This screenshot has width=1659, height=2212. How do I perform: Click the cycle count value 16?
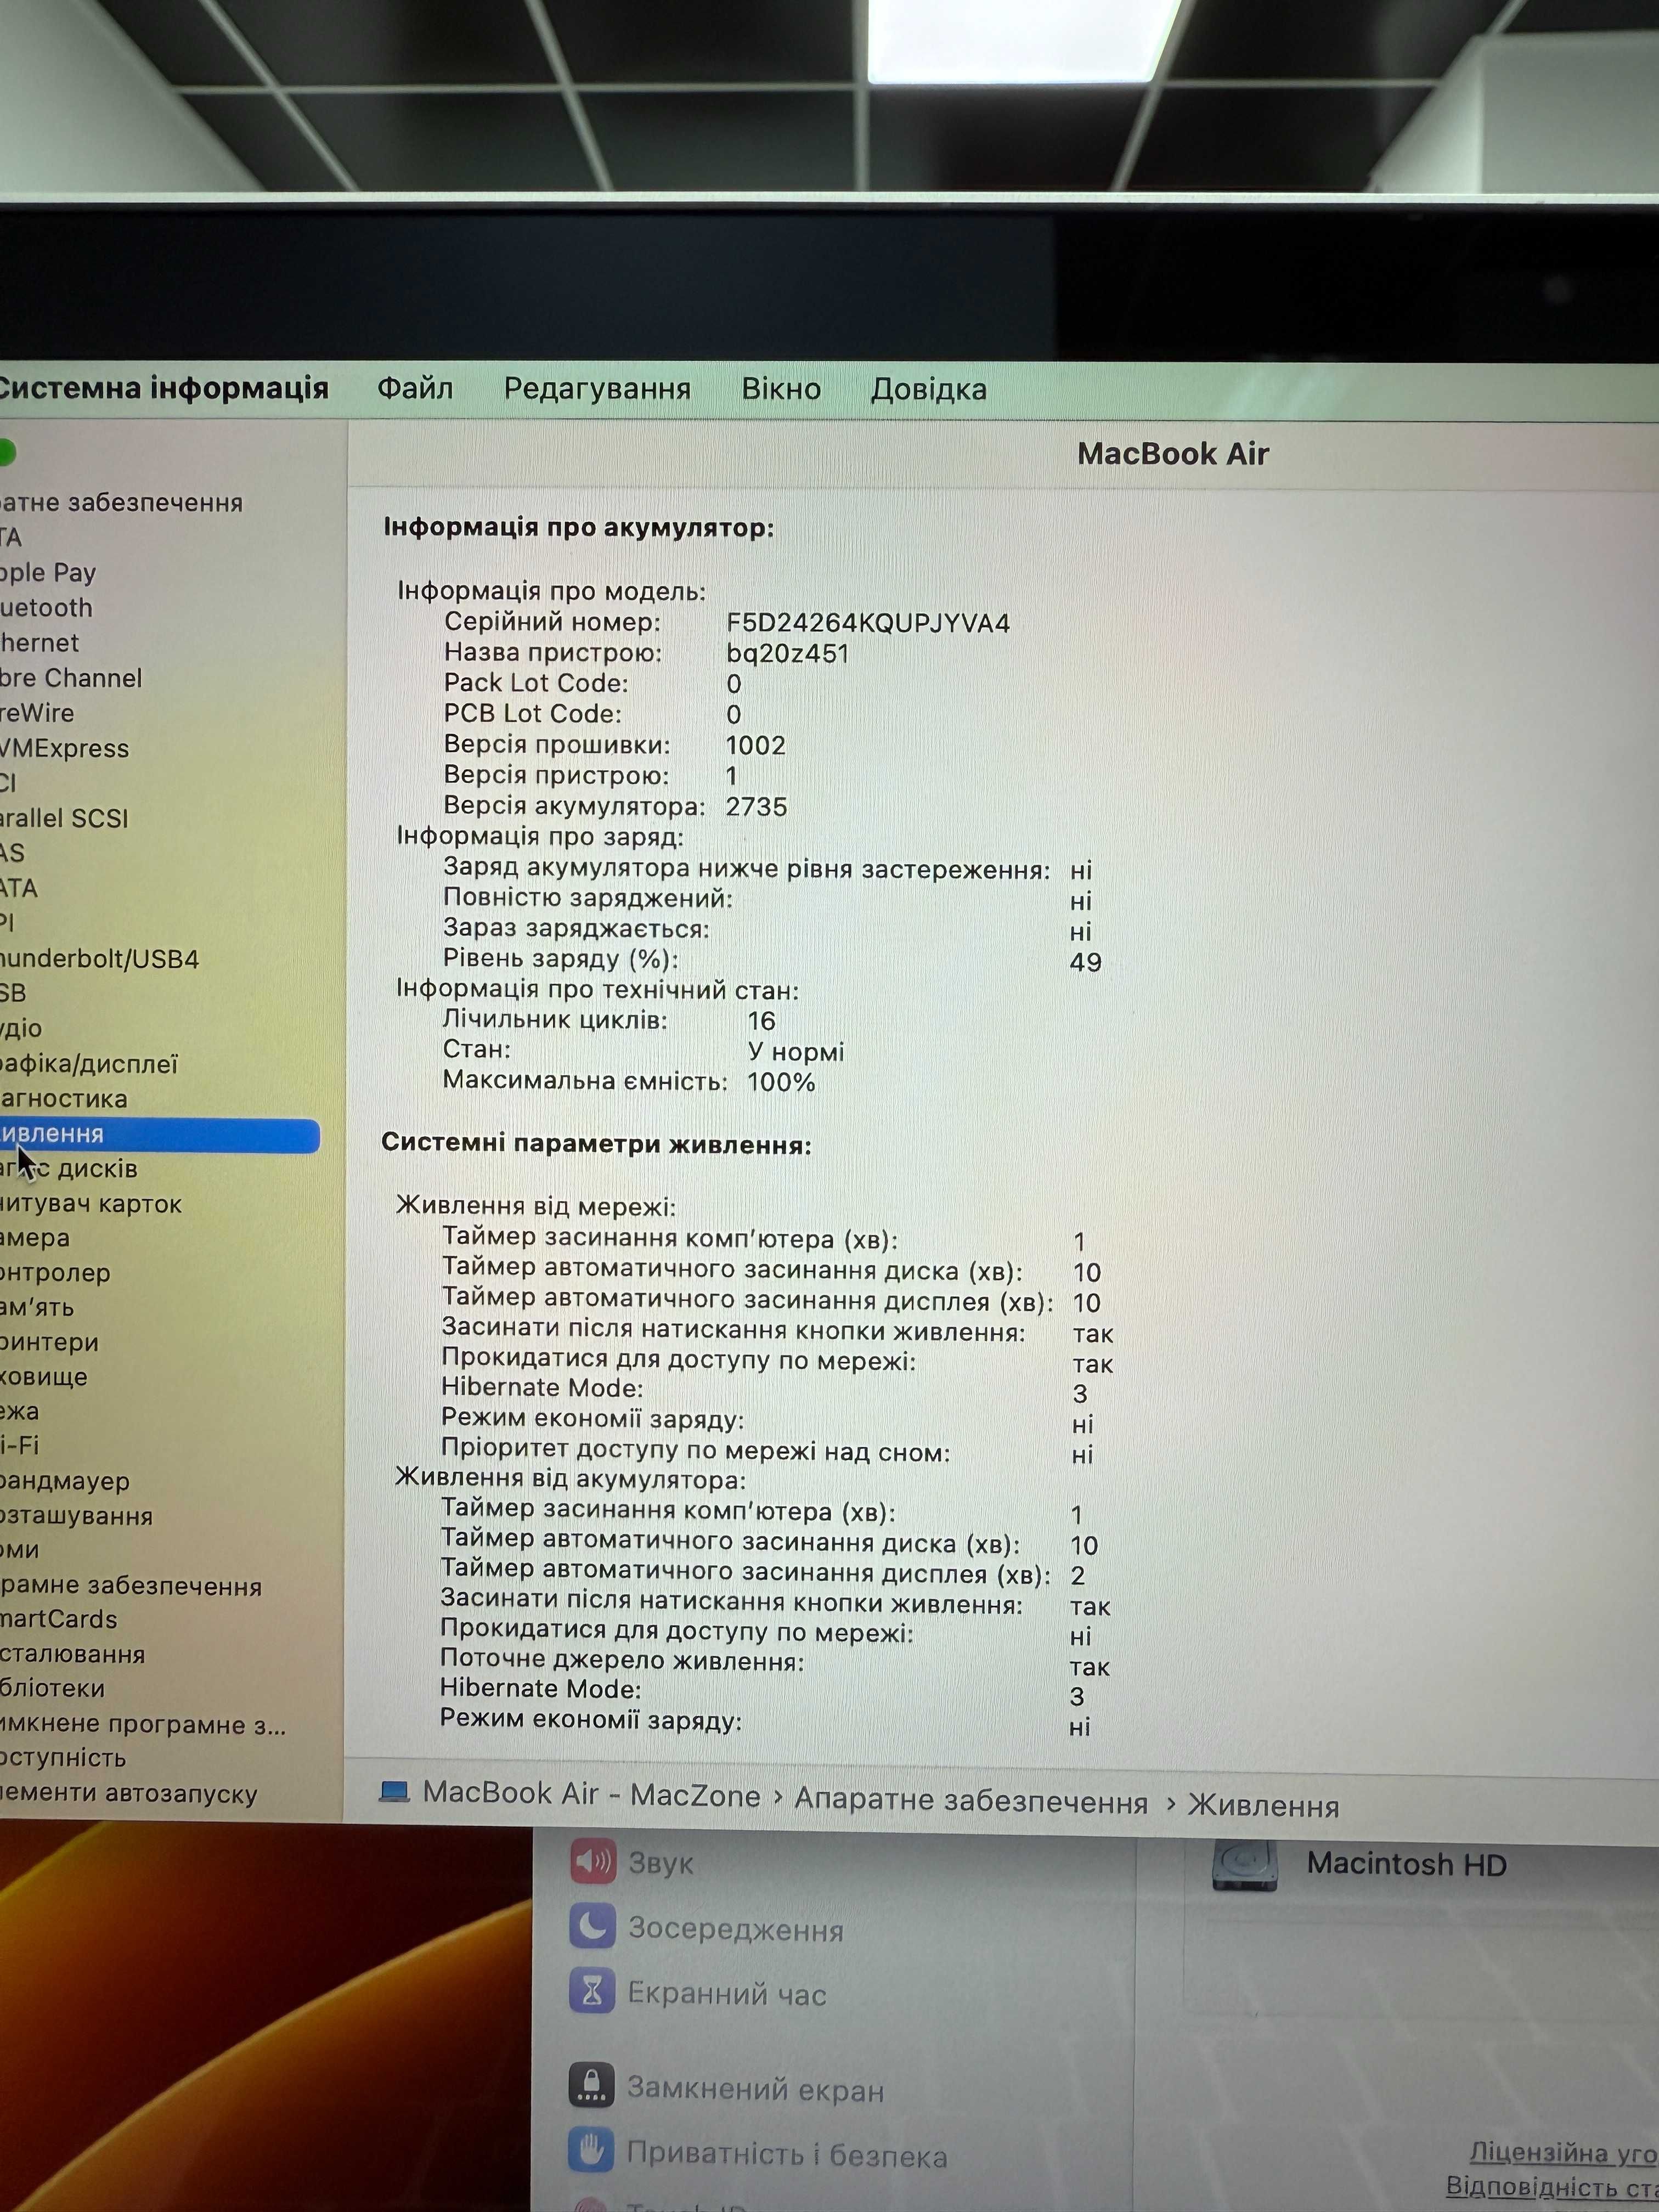(762, 1020)
